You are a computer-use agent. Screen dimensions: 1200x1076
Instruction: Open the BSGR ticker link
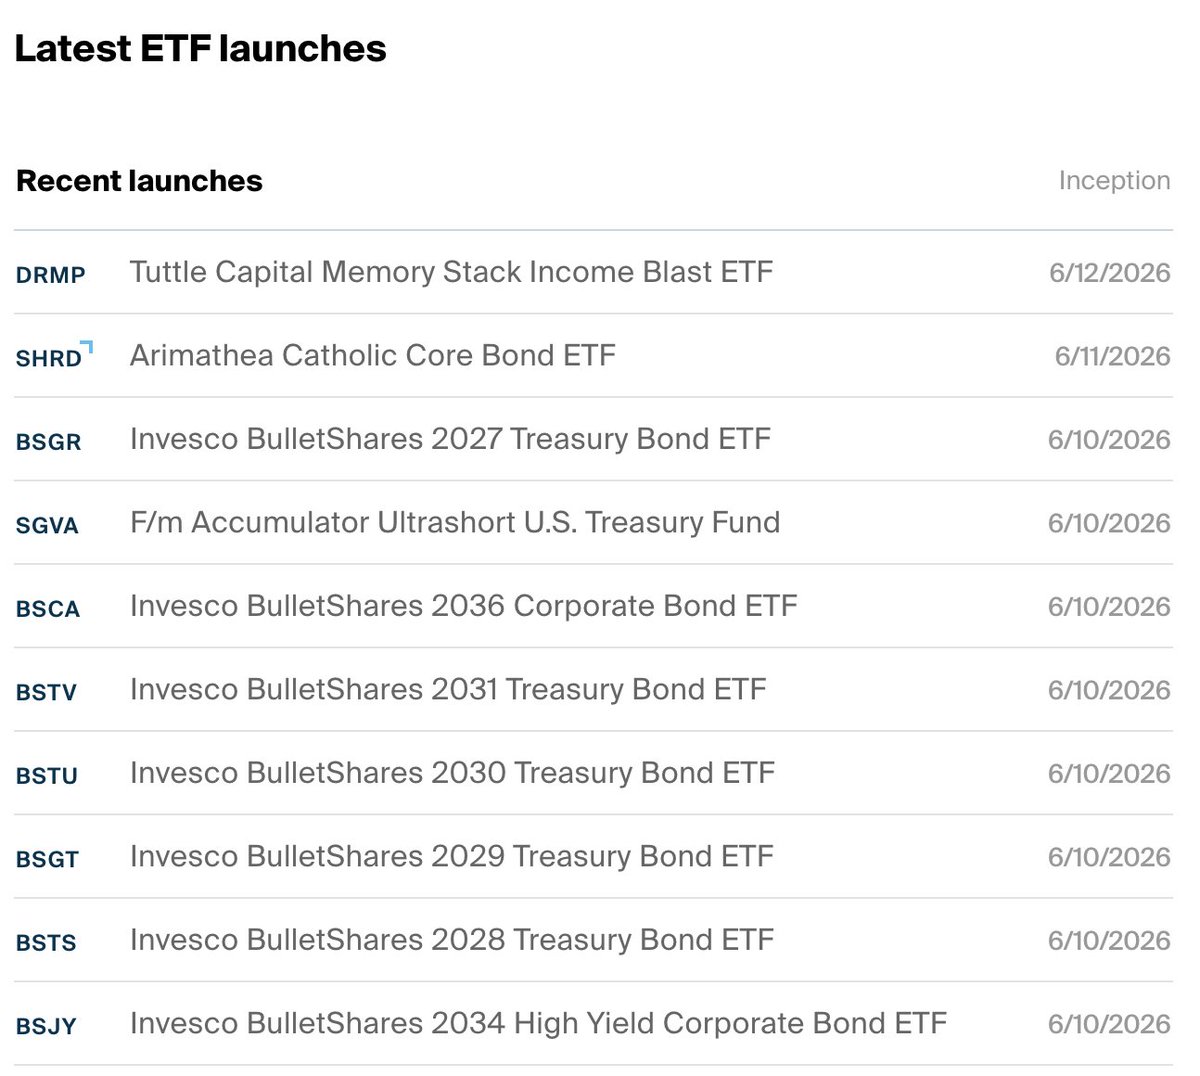(x=49, y=441)
